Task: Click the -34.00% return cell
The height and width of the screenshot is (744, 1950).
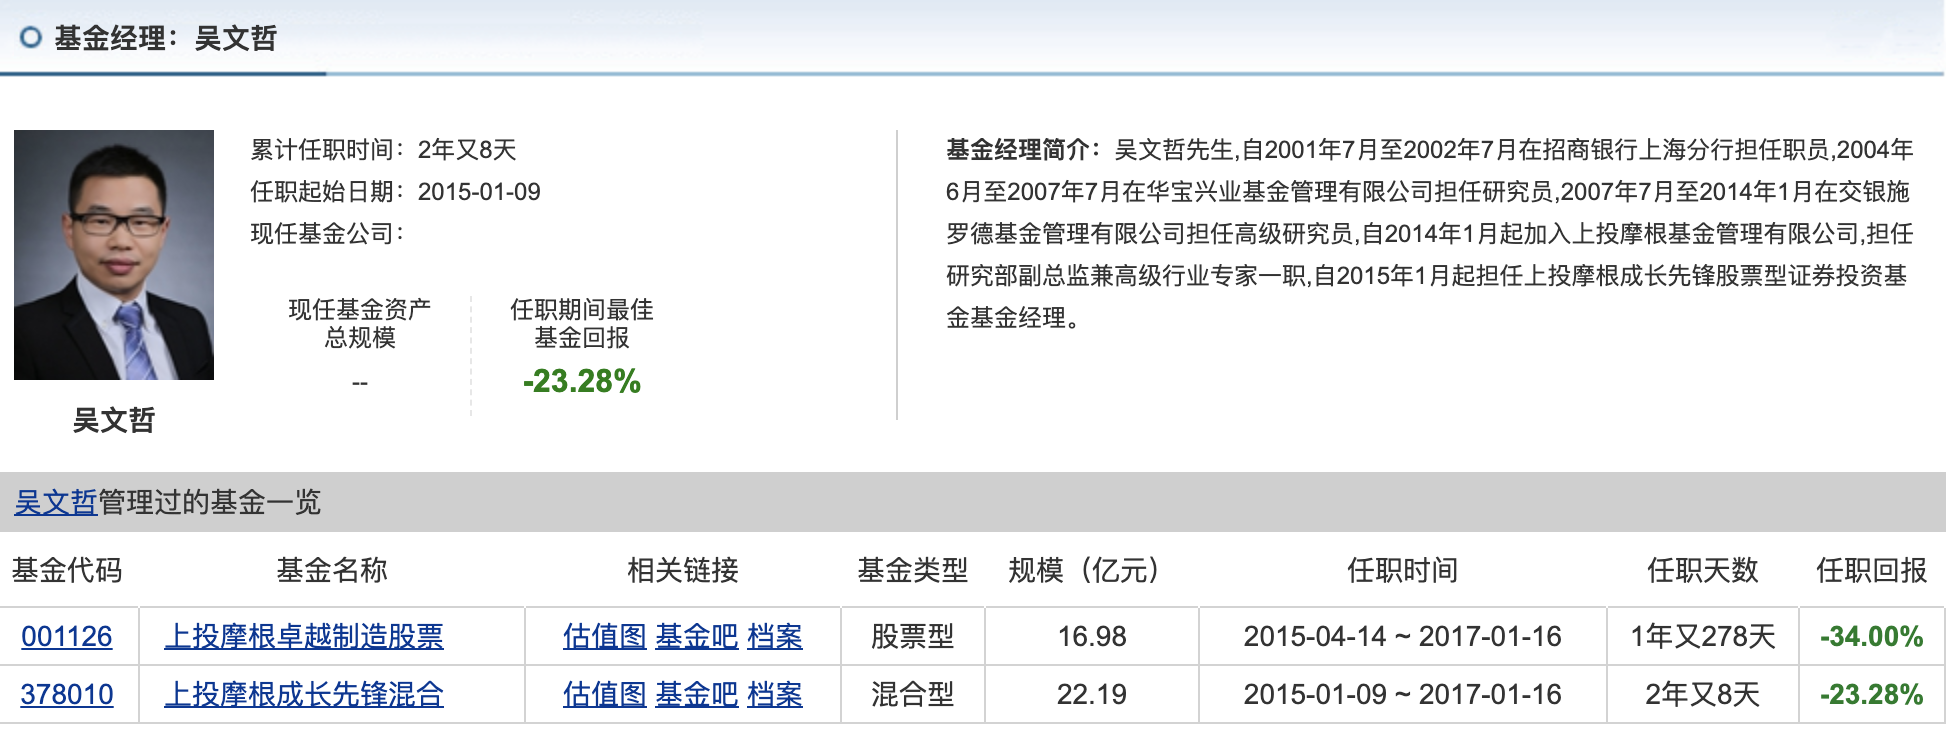Action: (1872, 637)
